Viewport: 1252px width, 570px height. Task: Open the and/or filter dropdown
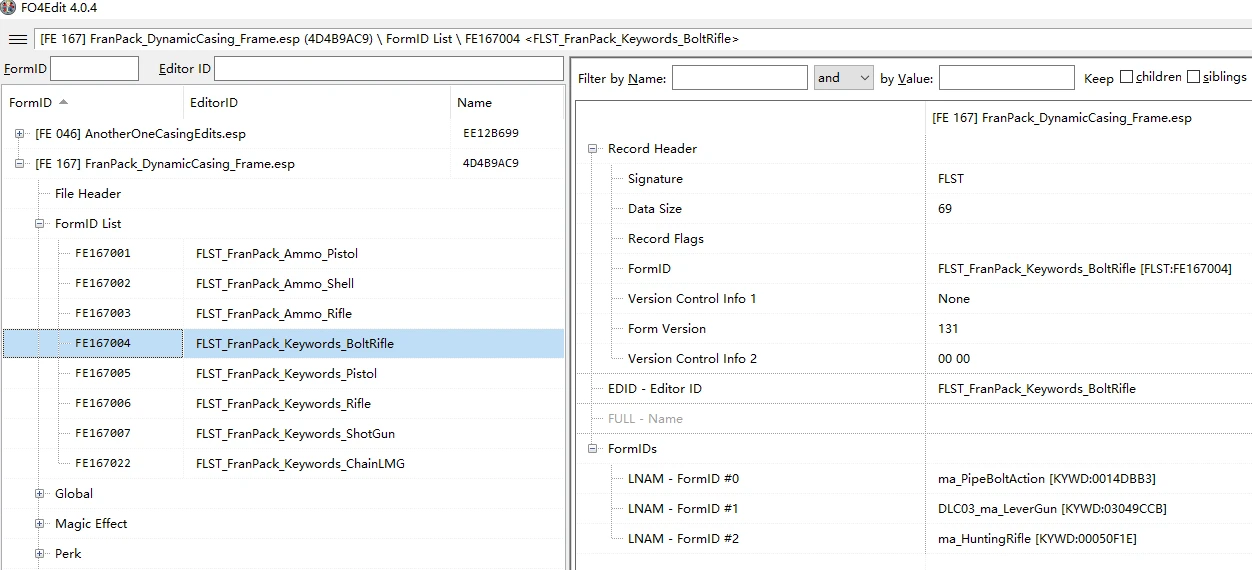(844, 78)
